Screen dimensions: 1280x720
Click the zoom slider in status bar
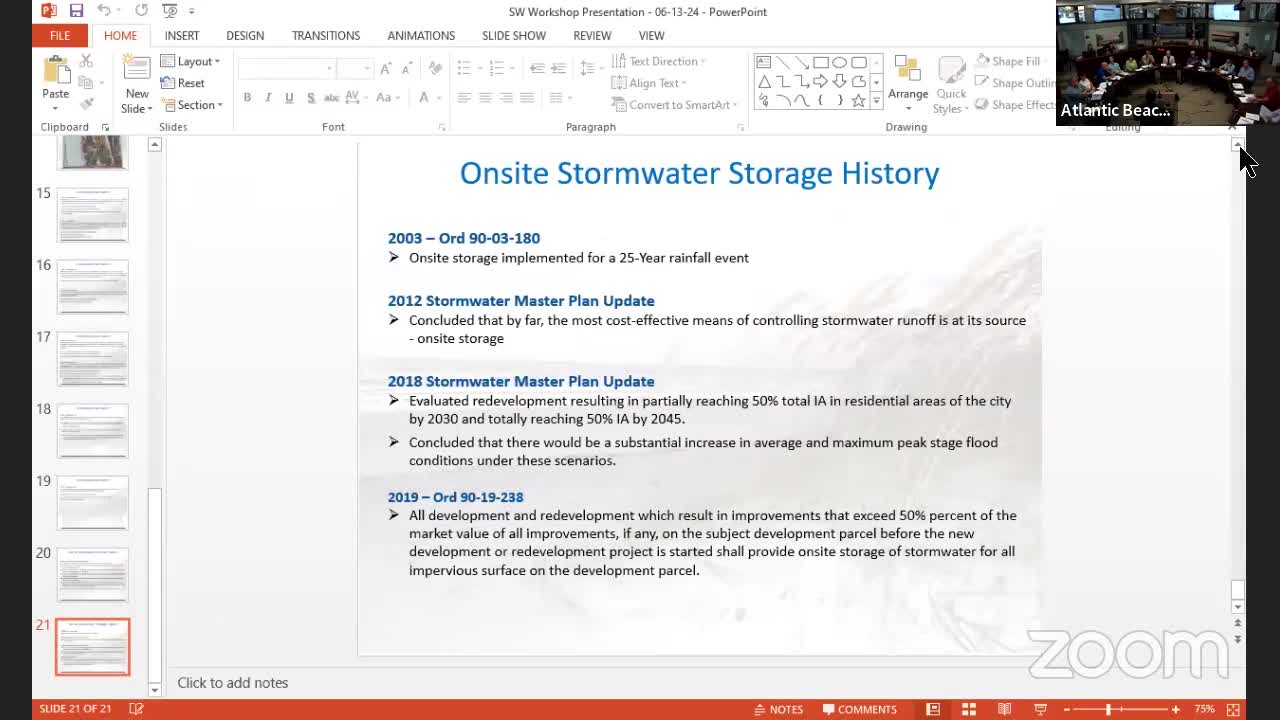(x=1109, y=709)
